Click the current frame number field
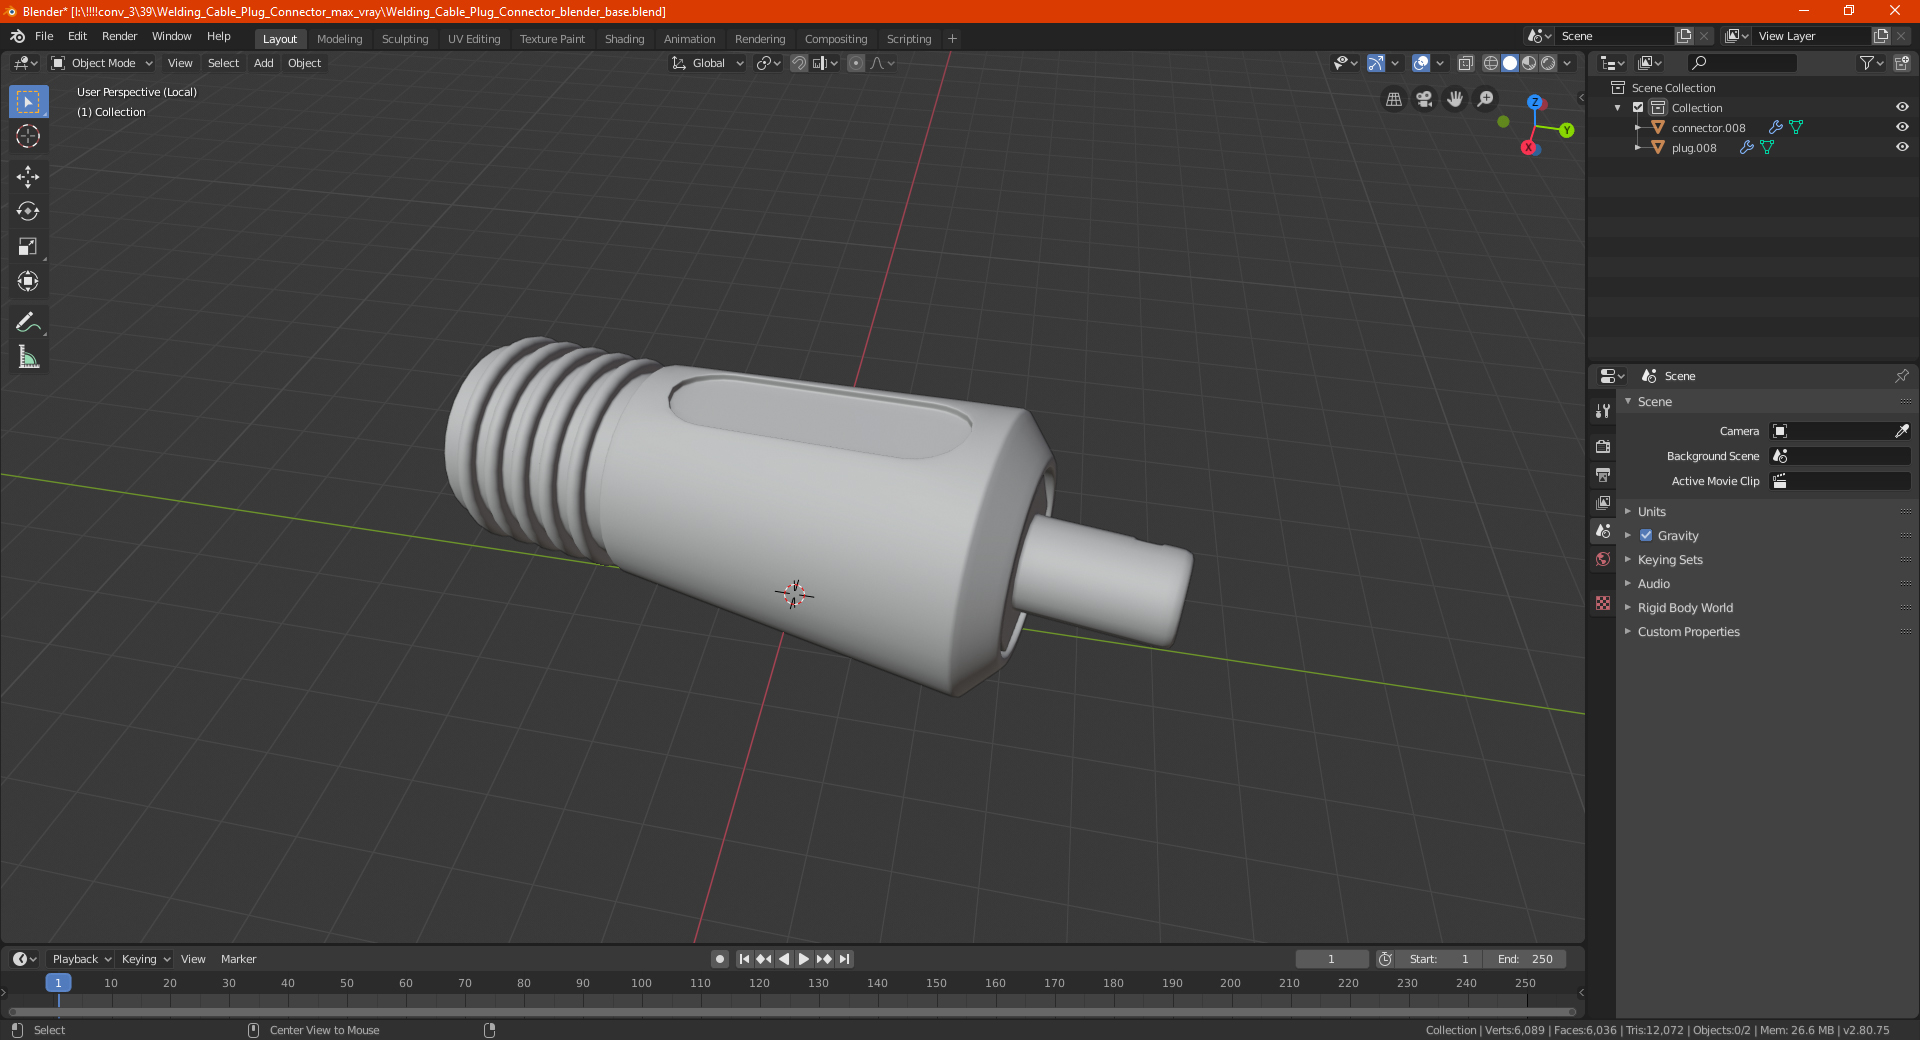The height and width of the screenshot is (1040, 1920). coord(1332,959)
